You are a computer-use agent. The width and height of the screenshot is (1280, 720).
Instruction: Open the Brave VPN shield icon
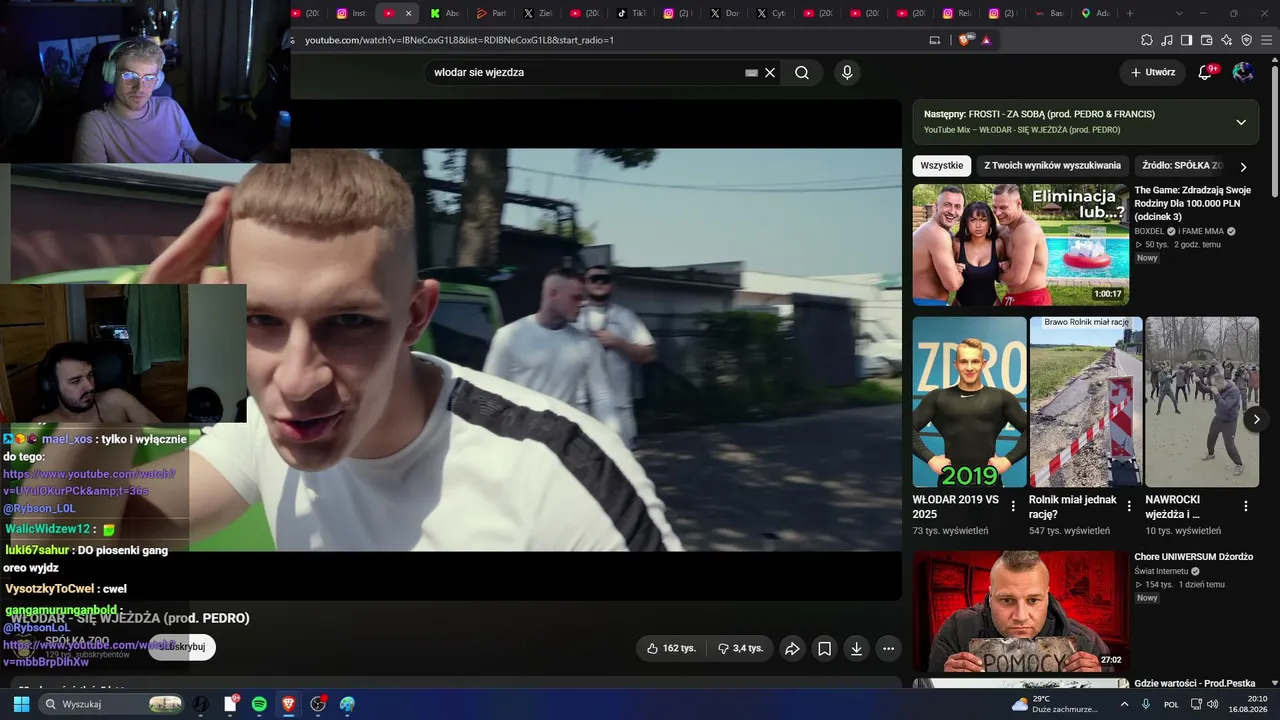[x=1247, y=40]
